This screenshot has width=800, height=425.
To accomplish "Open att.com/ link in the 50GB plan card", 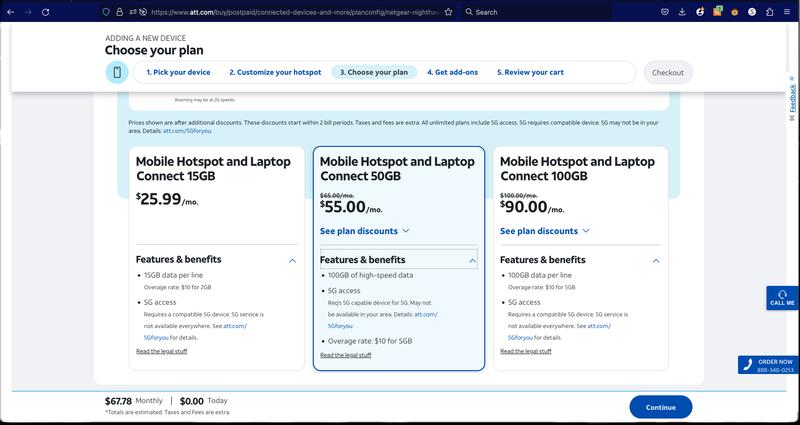I will (x=426, y=315).
